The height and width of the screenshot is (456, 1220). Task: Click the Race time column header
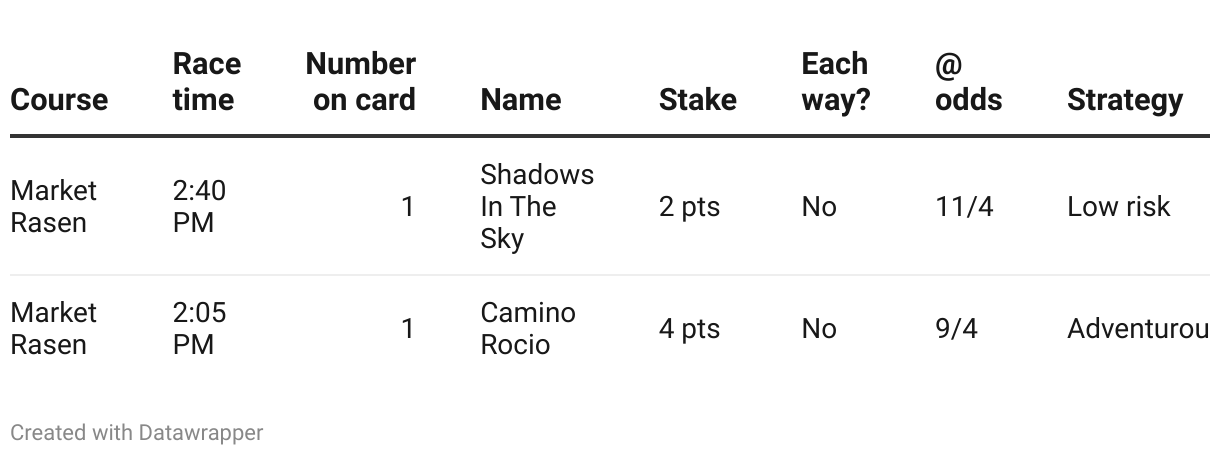coord(206,82)
